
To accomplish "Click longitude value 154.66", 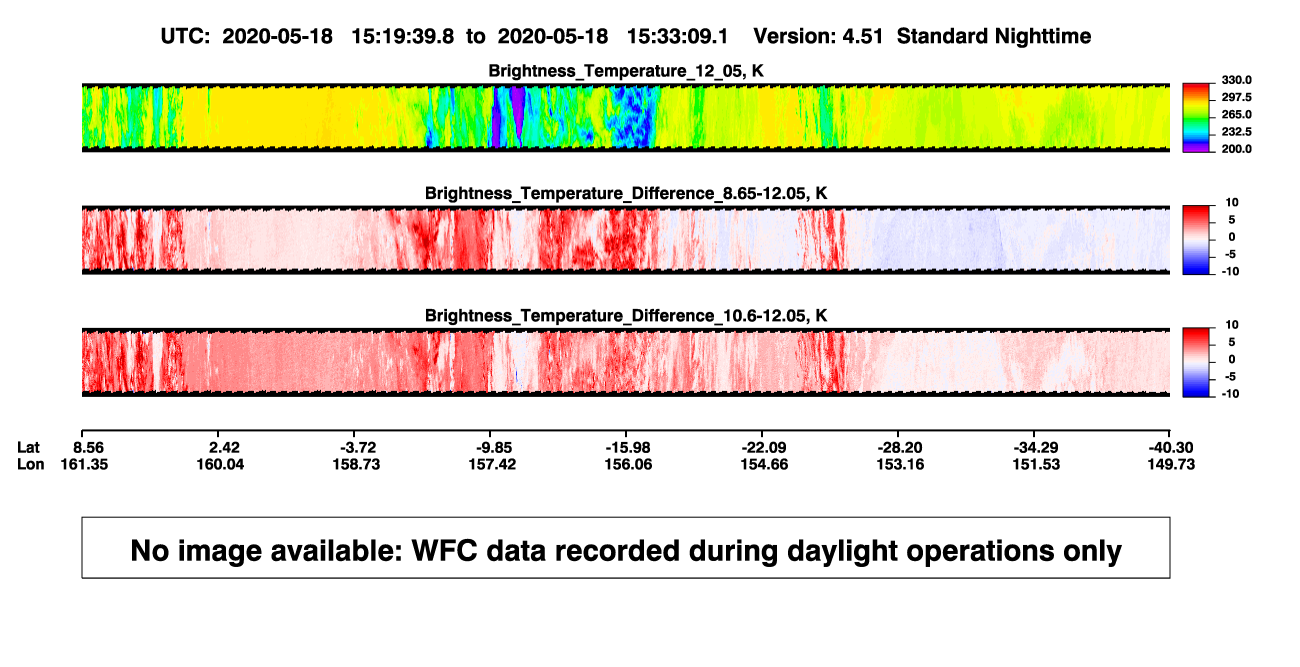I will click(764, 464).
